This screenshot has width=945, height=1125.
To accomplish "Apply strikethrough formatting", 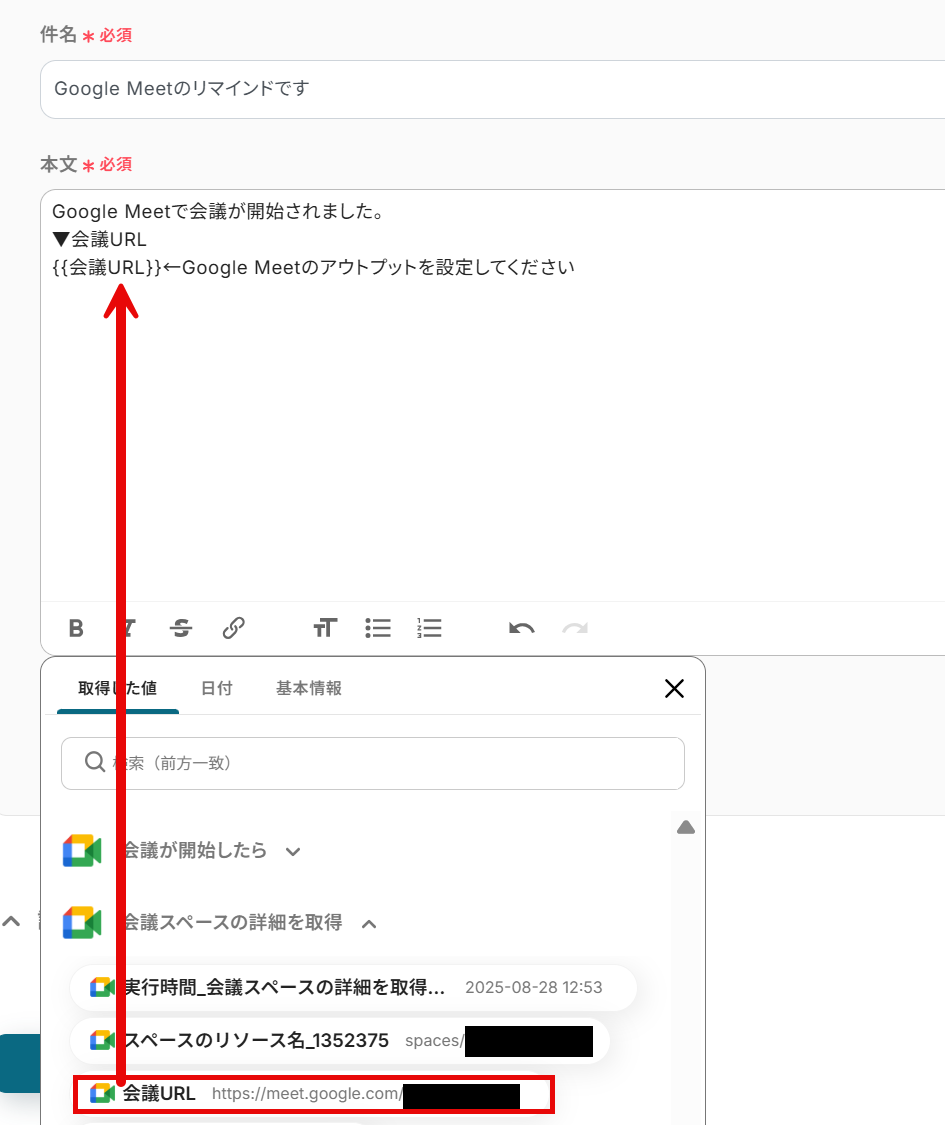I will (181, 629).
